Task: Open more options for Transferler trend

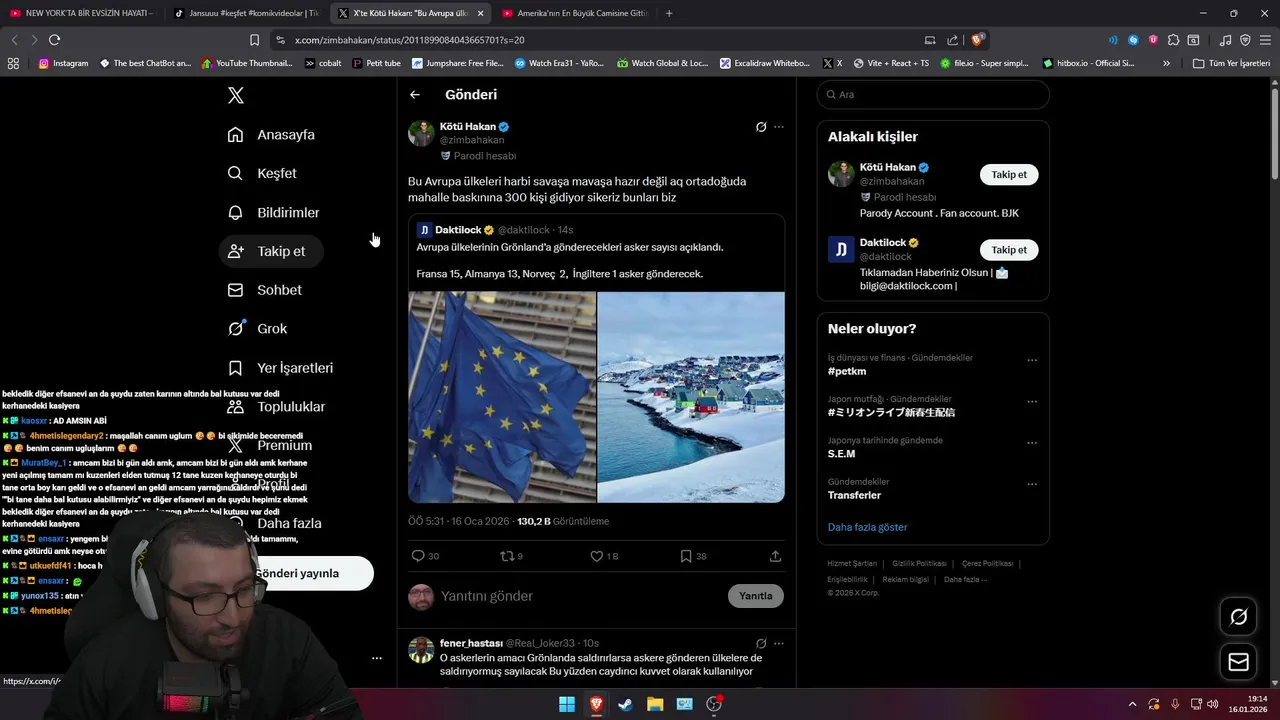Action: pos(1032,484)
